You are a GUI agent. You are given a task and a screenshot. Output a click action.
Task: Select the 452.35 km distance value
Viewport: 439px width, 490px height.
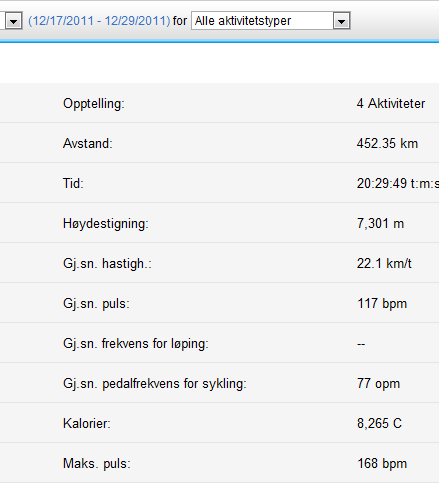[387, 144]
